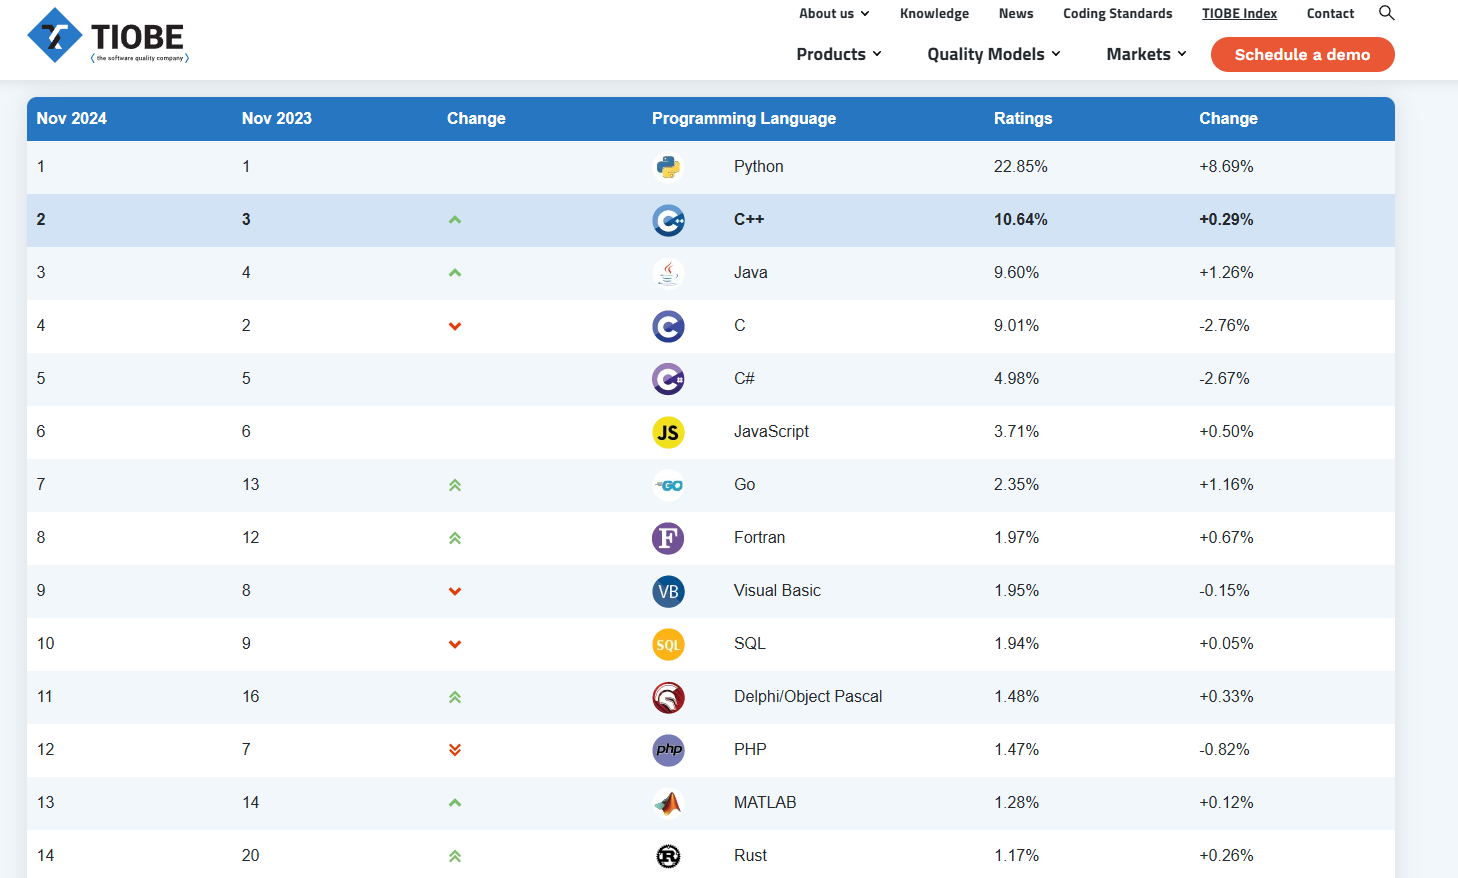Click the 10.64% rating value

[1021, 220]
